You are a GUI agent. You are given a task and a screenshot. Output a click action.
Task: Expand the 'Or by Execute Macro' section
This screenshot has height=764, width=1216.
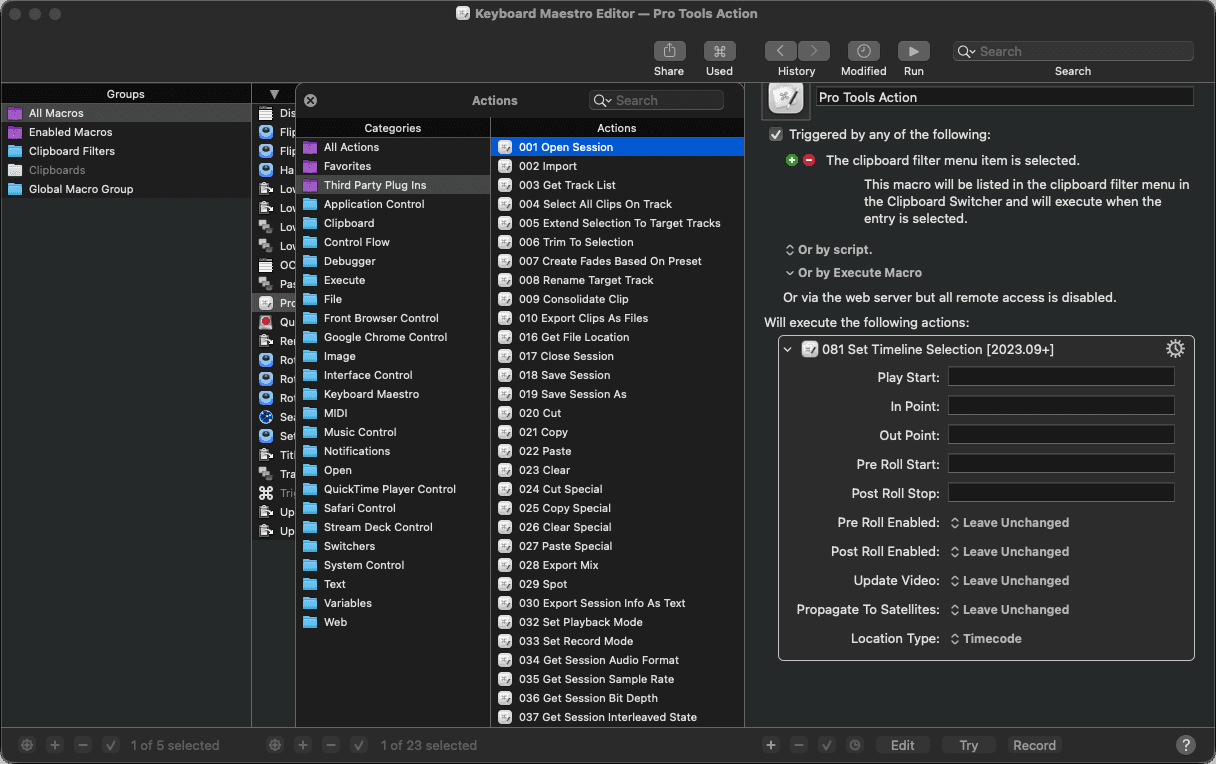pos(853,272)
